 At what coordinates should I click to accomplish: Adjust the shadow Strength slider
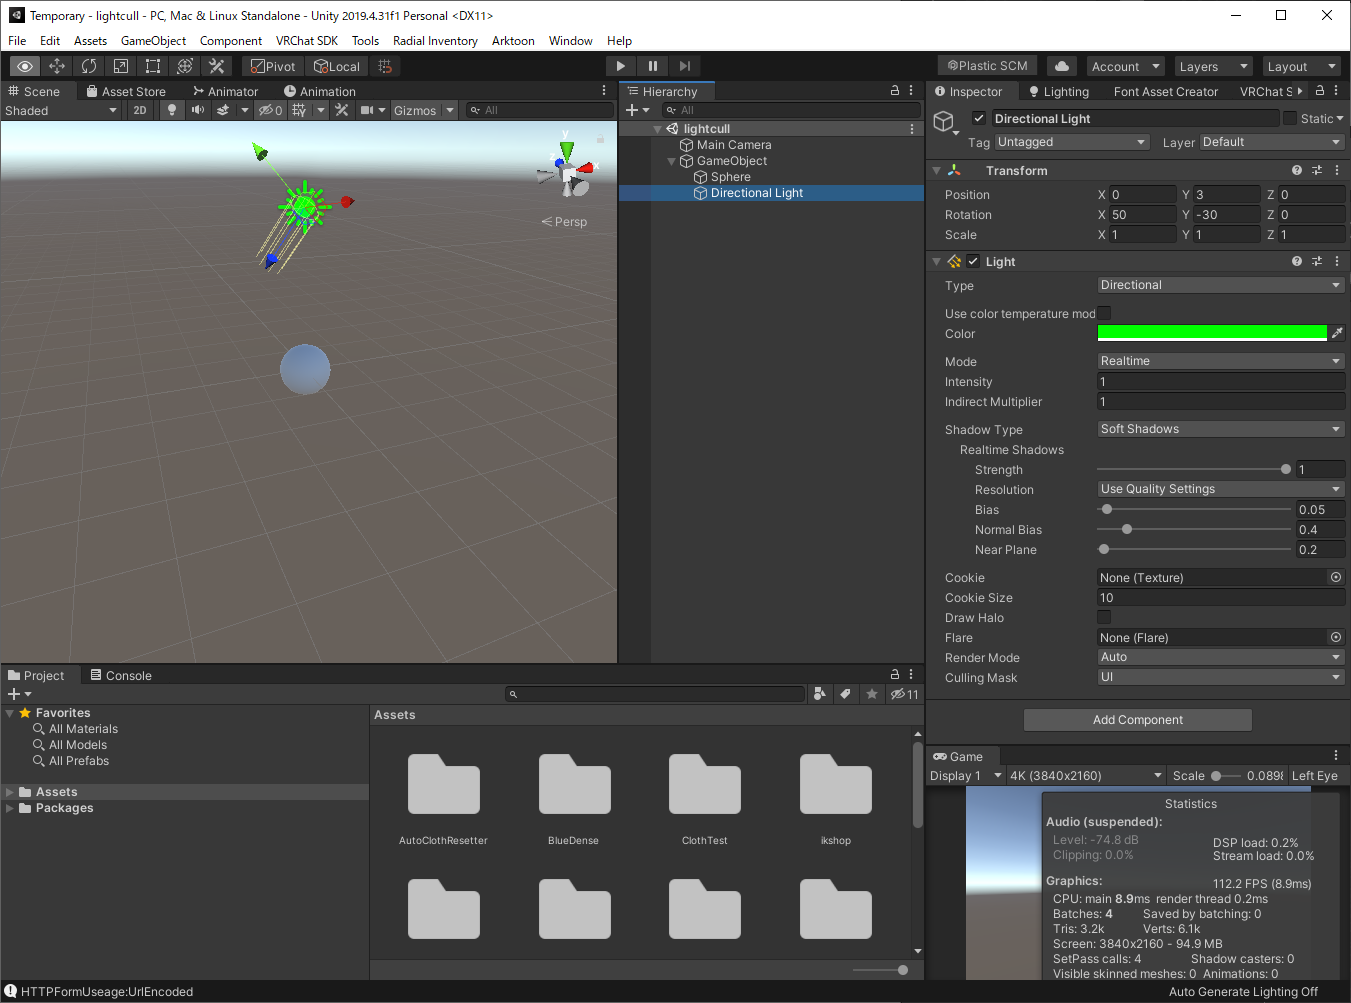tap(1194, 469)
